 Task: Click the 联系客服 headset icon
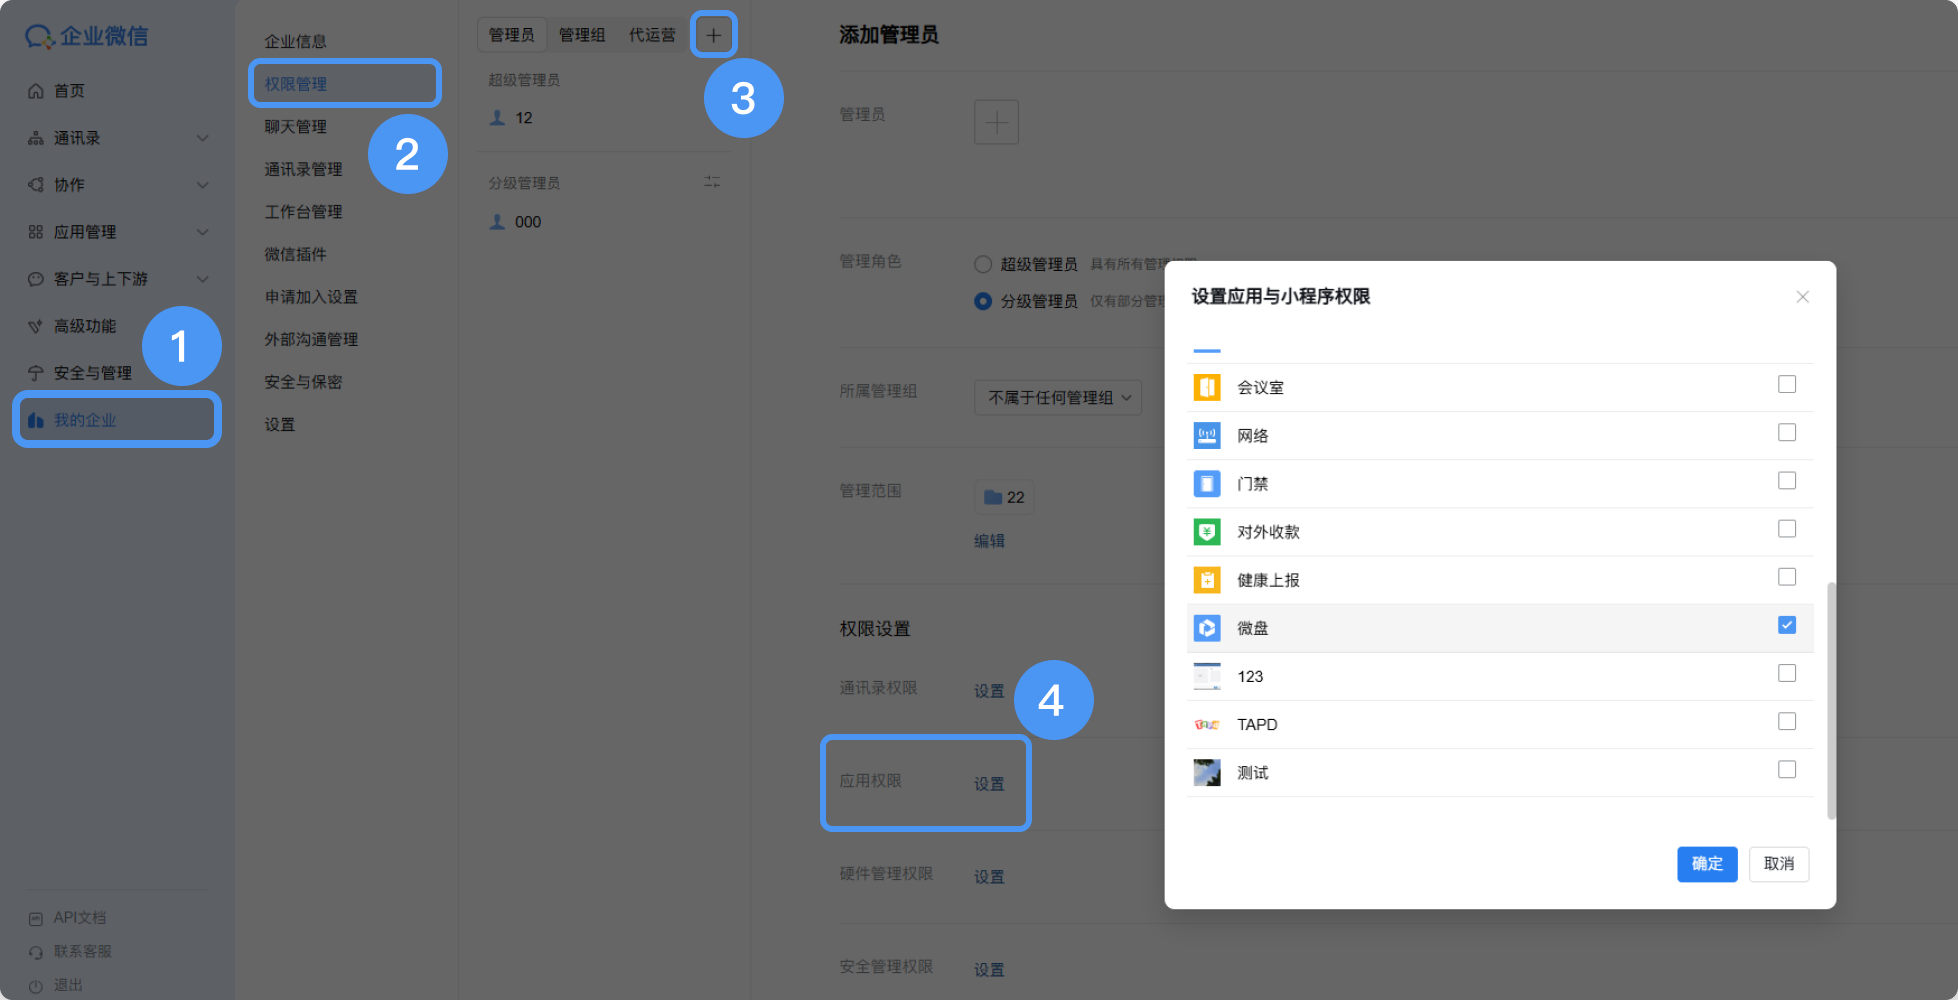pos(36,952)
